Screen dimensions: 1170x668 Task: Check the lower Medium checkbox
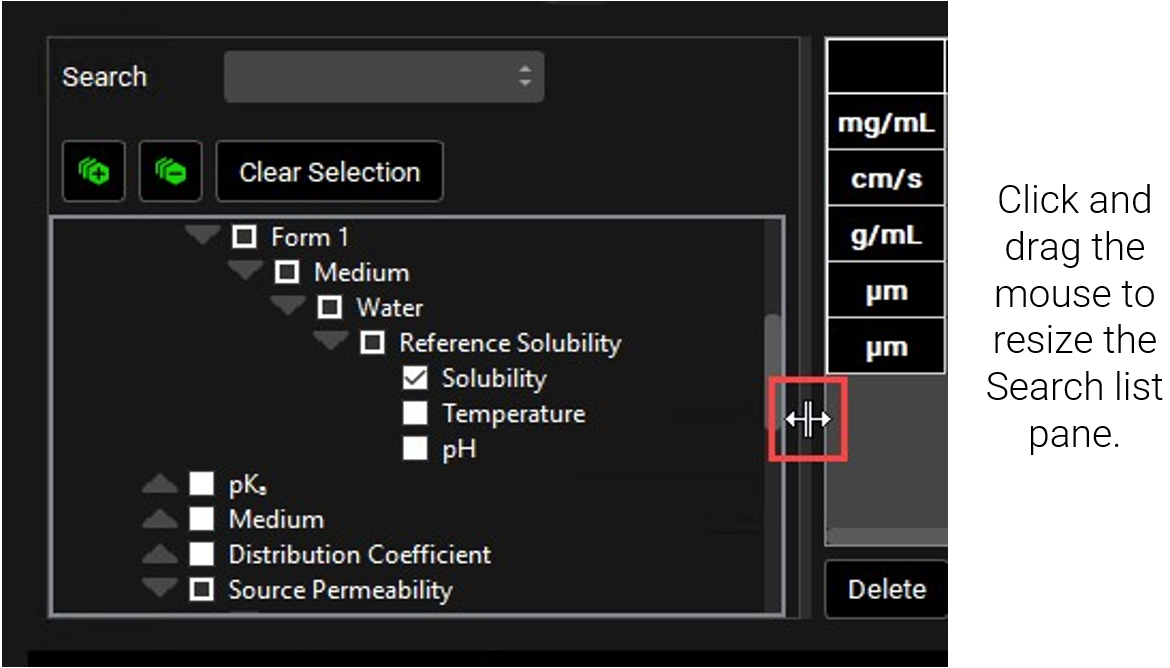(x=202, y=520)
